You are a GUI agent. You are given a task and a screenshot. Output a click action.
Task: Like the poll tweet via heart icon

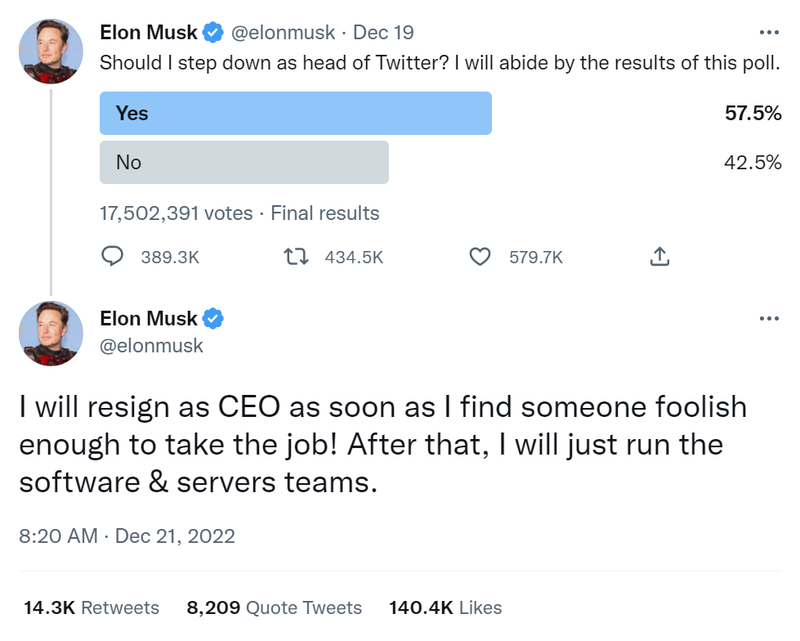[480, 257]
